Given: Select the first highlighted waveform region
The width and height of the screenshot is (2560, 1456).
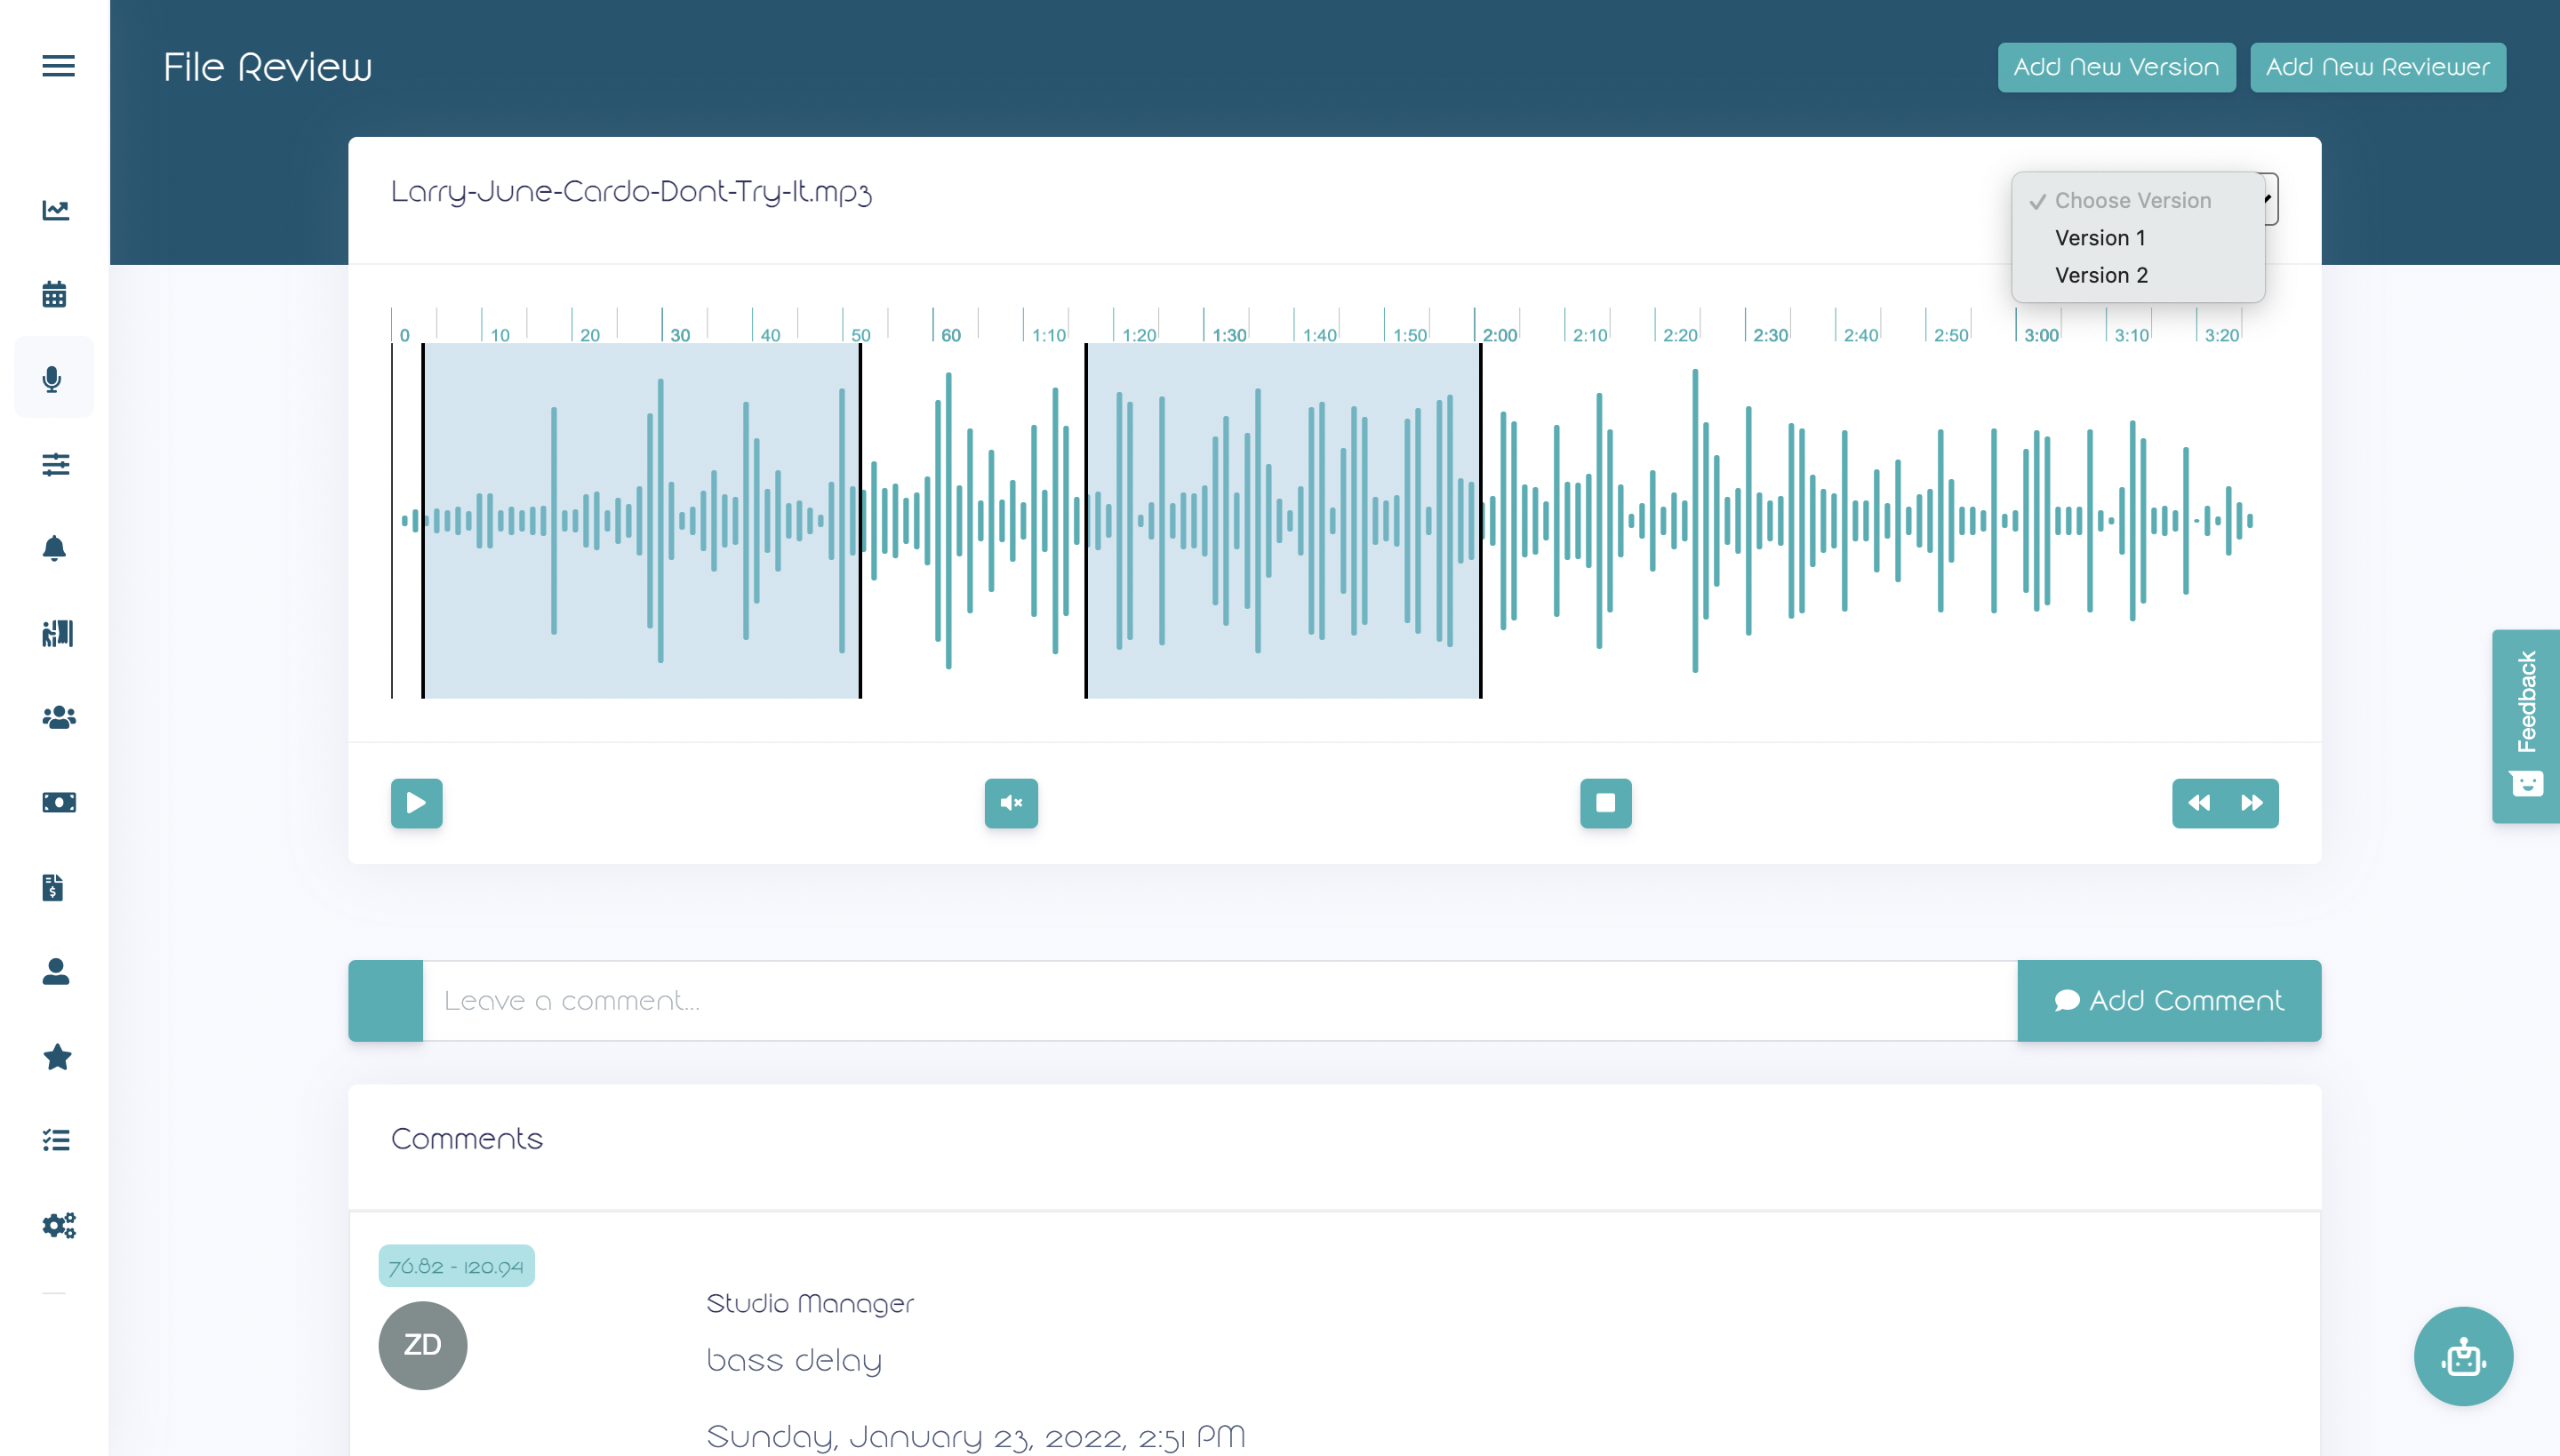Looking at the screenshot, I should coord(641,520).
